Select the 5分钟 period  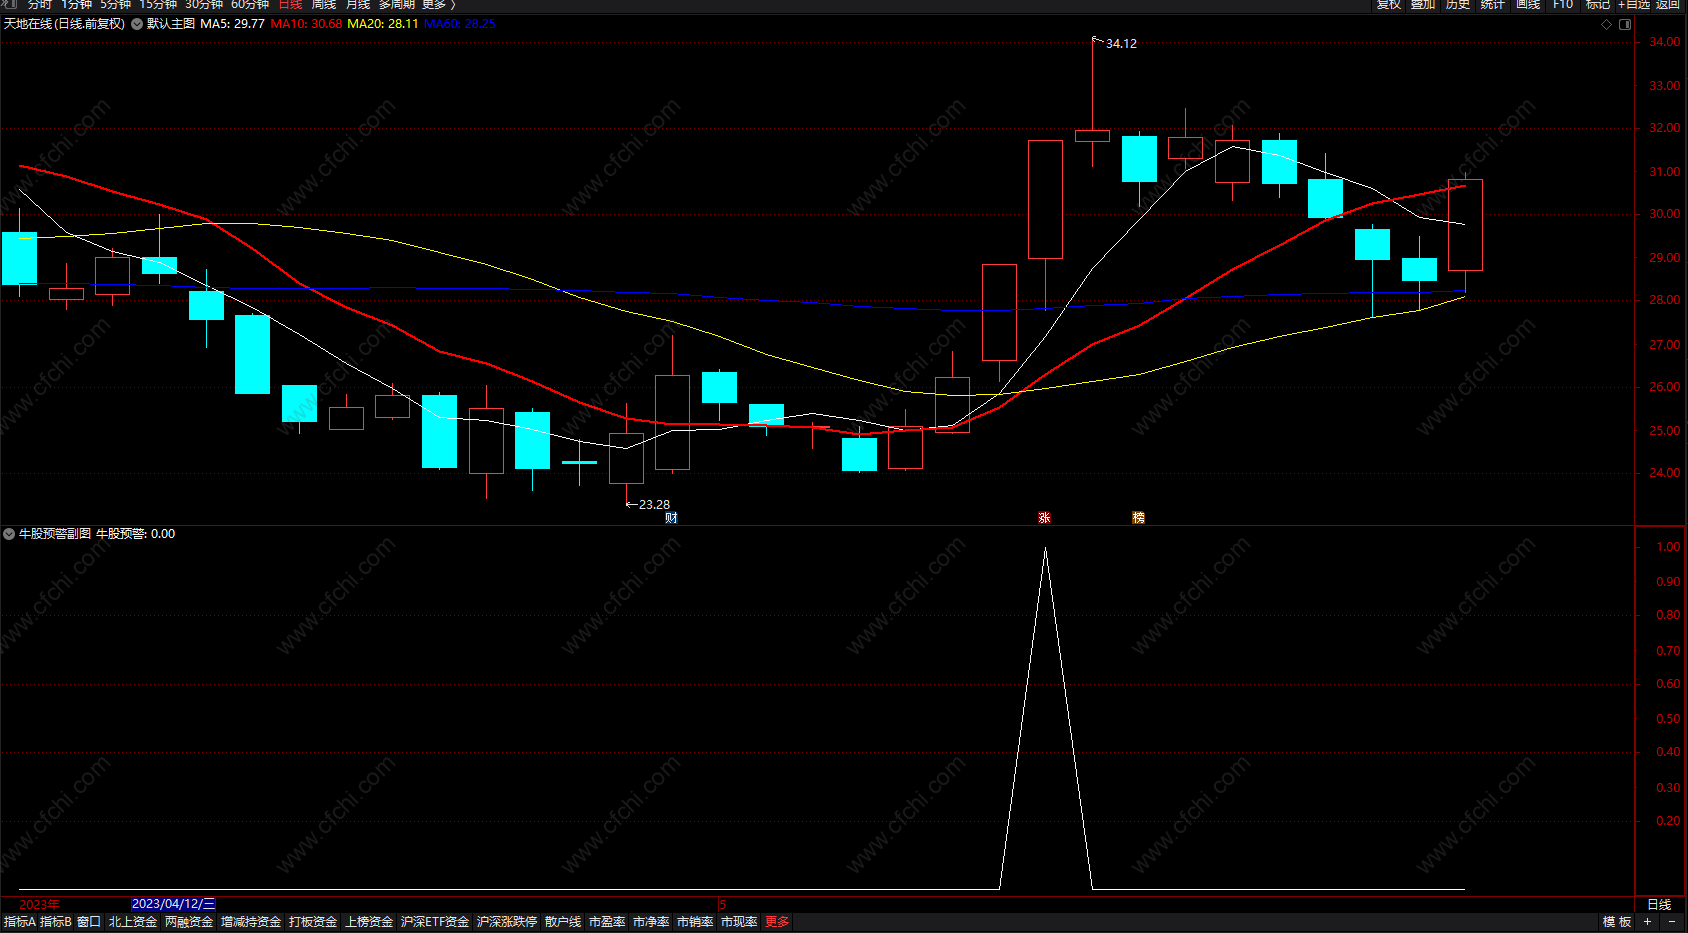coord(115,5)
